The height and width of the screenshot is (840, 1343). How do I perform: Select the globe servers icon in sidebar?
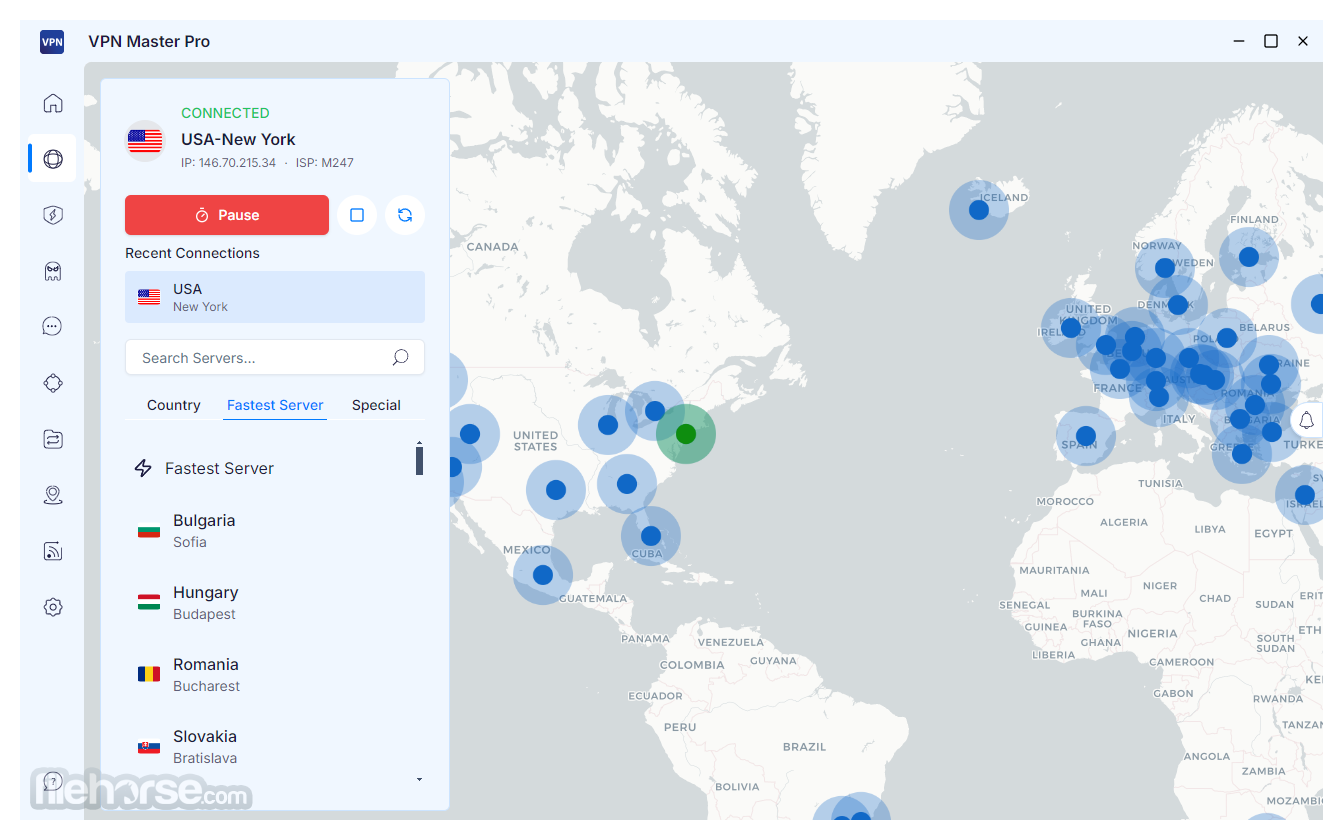coord(53,158)
